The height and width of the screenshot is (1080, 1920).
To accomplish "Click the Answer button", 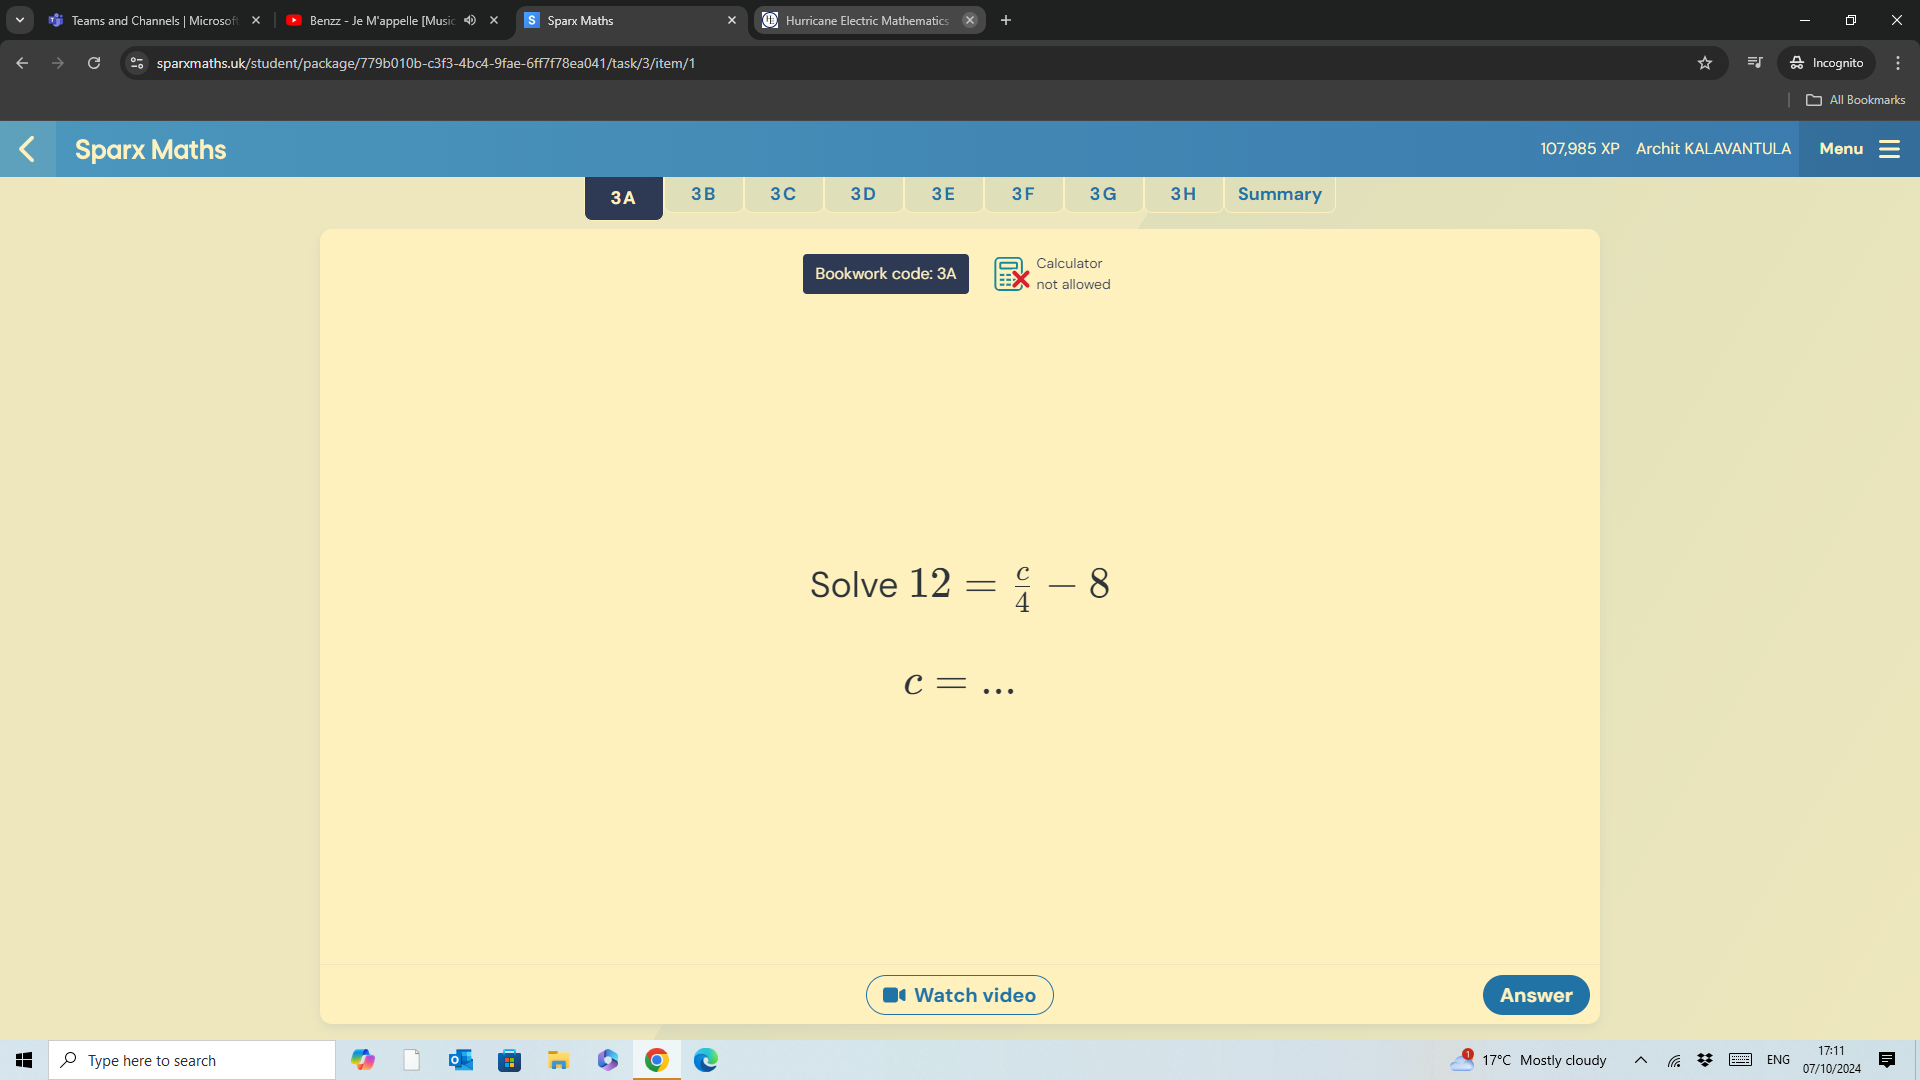I will [1536, 994].
